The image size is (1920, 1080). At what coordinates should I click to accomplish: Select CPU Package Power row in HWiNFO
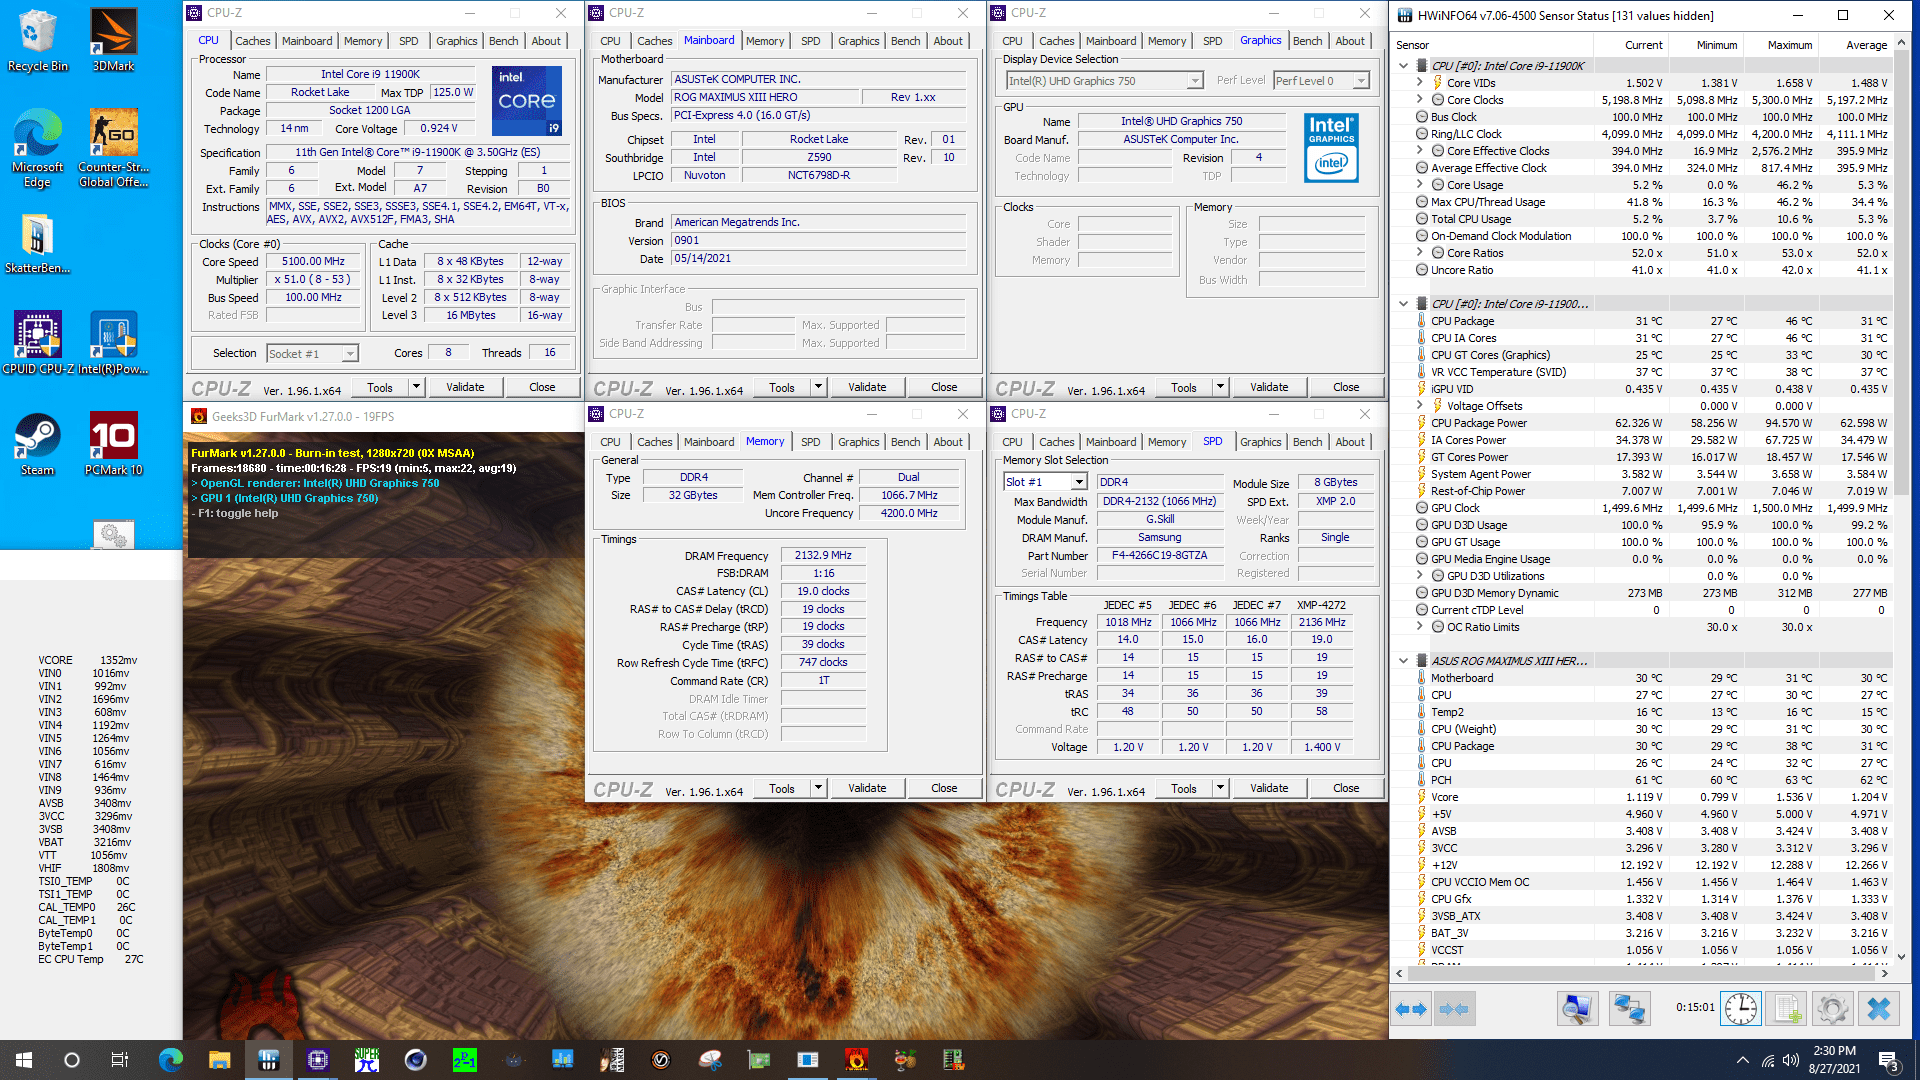(1645, 423)
